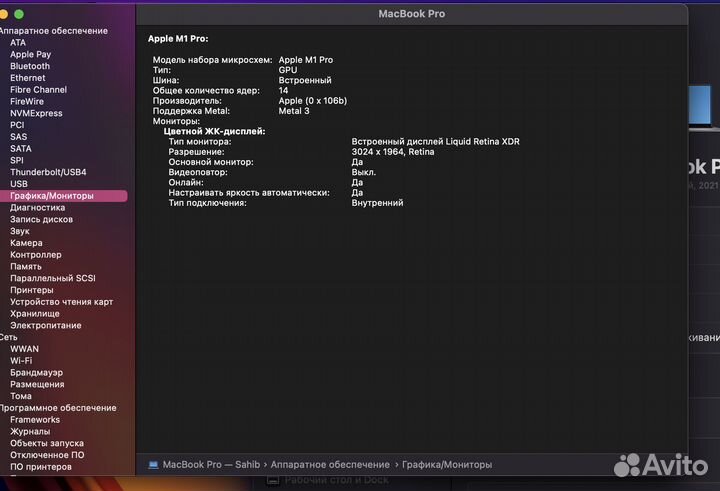Viewport: 720px width, 491px height.
Task: Click the total core count value 14
Action: coord(283,90)
